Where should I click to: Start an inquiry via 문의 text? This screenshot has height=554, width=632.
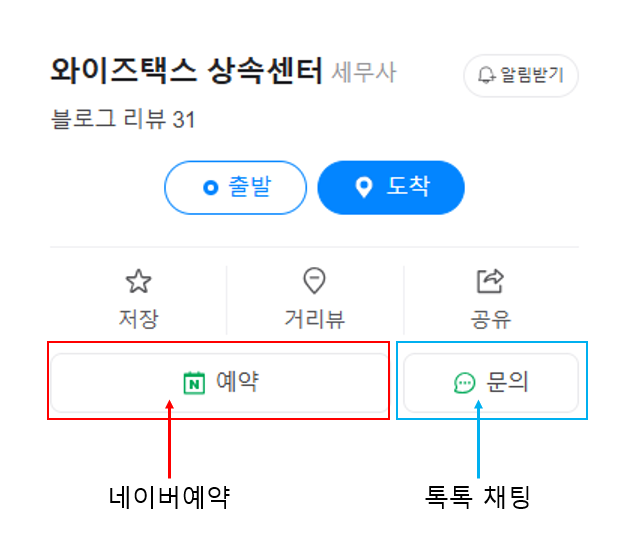point(508,381)
